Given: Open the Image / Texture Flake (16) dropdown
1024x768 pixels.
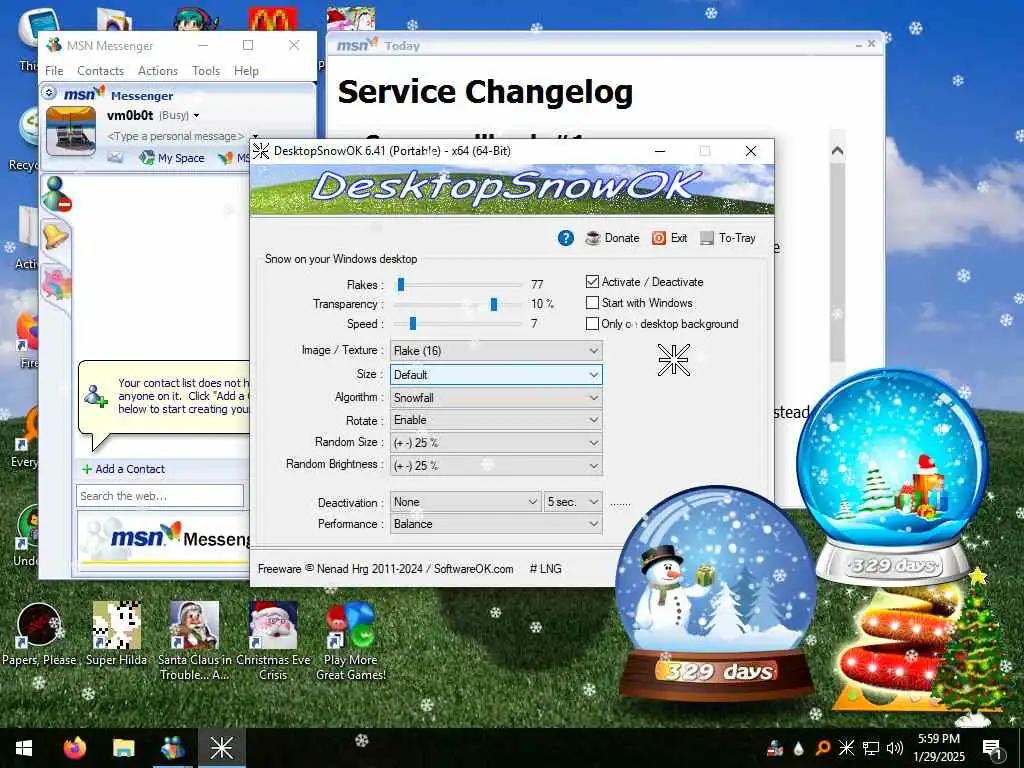Looking at the screenshot, I should pyautogui.click(x=496, y=351).
